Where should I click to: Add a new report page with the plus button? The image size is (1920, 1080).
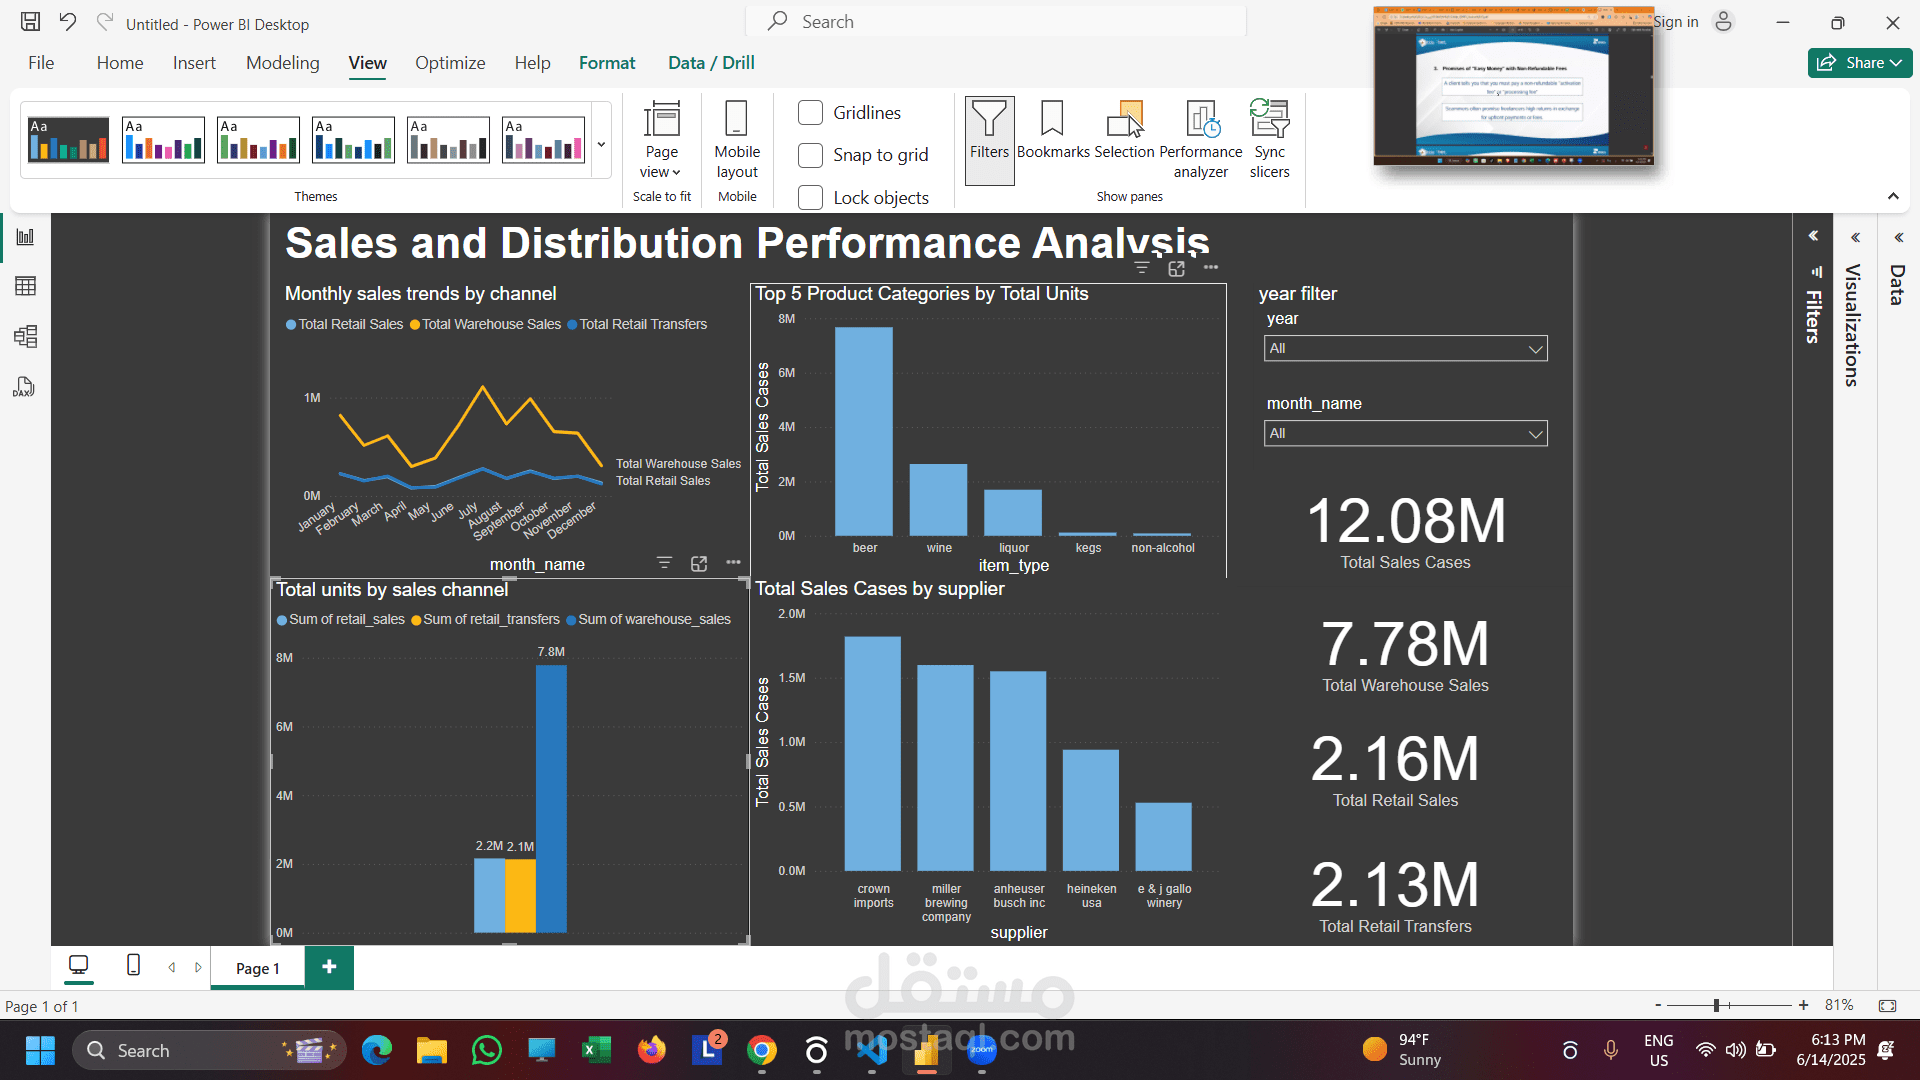[x=328, y=967]
